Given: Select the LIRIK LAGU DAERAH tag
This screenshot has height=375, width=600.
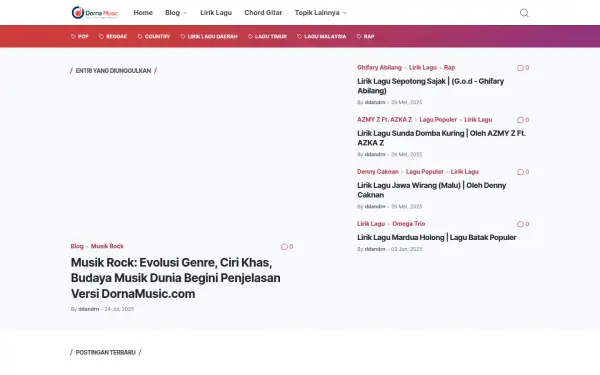Looking at the screenshot, I should point(209,36).
